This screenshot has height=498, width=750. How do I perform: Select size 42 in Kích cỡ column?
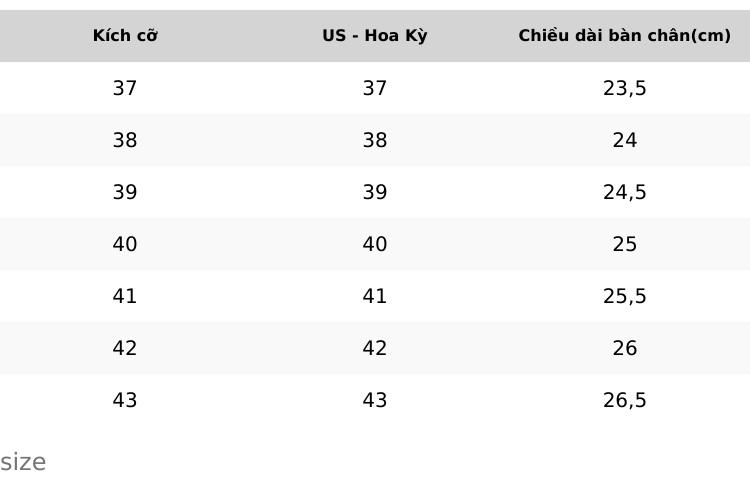125,348
